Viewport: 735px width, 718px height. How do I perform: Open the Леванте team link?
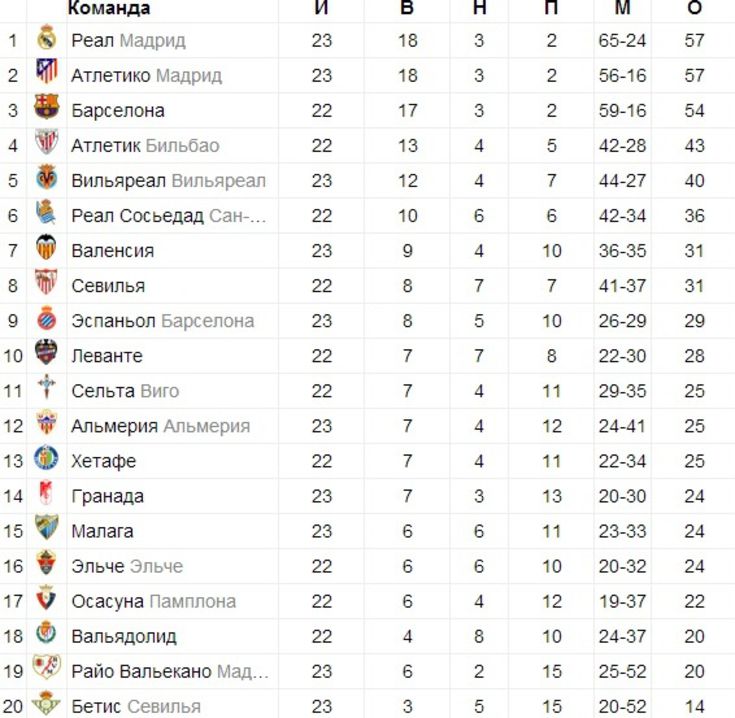coord(107,356)
